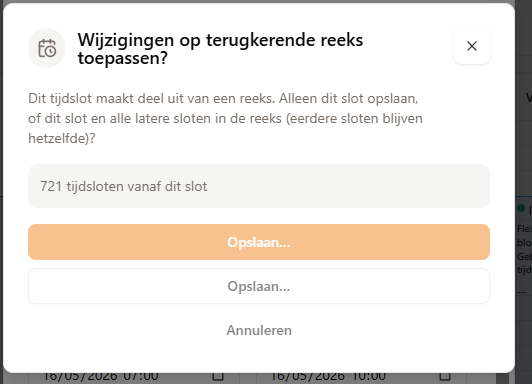Click the partially visible Flex text

[525, 229]
